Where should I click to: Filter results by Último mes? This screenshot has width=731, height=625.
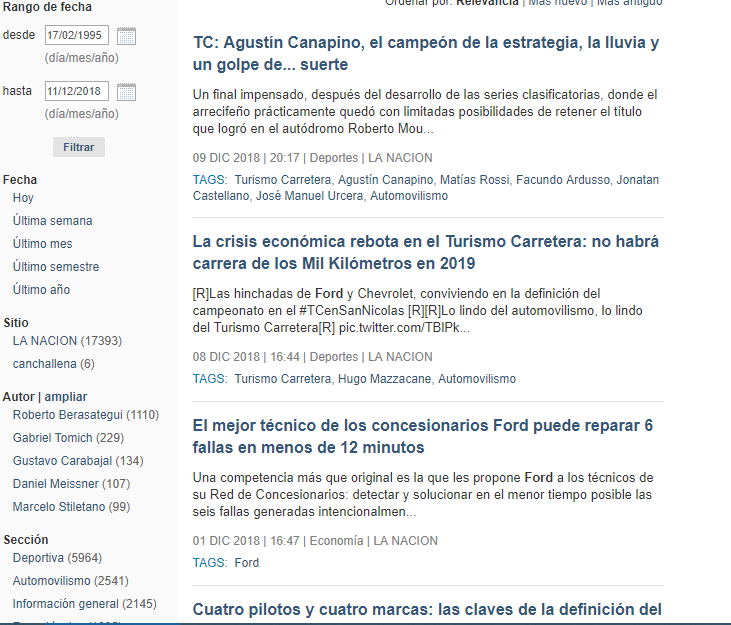click(x=42, y=244)
